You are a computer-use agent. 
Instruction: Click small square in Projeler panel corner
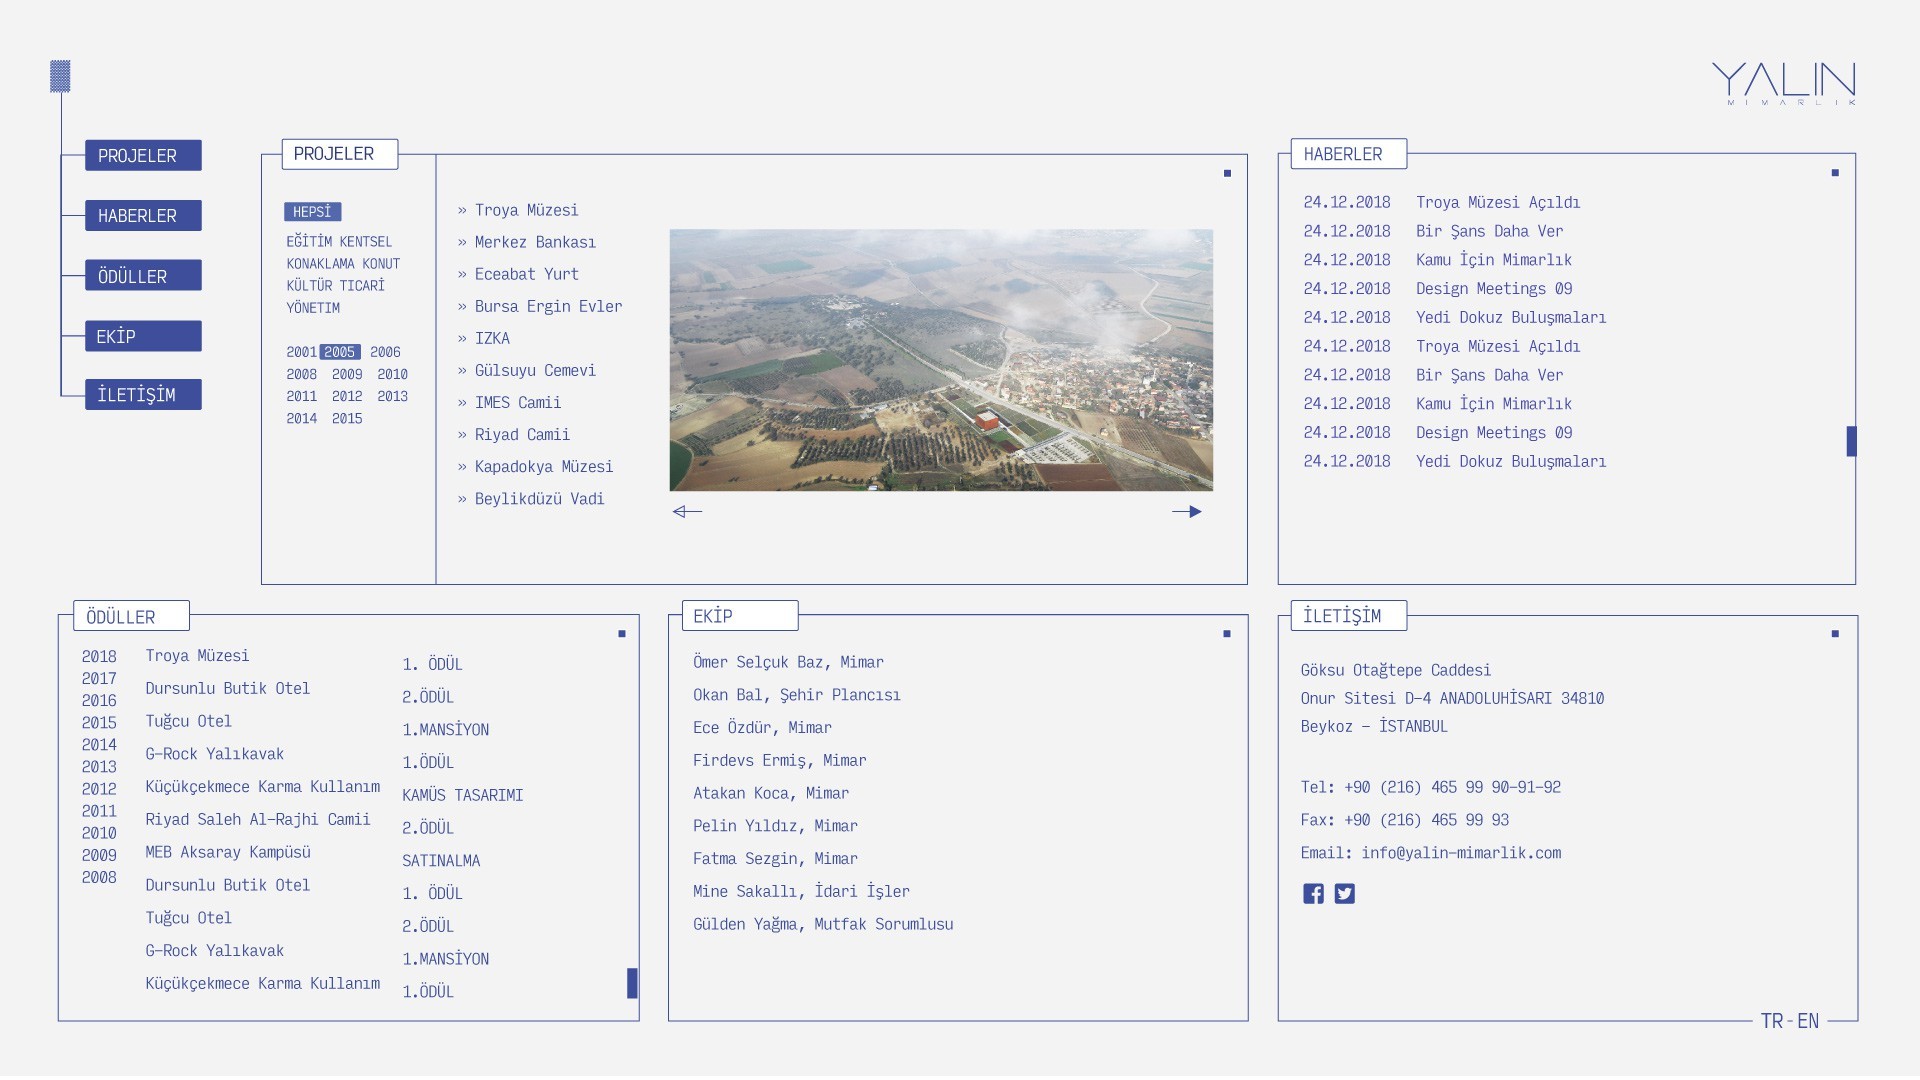[1227, 174]
